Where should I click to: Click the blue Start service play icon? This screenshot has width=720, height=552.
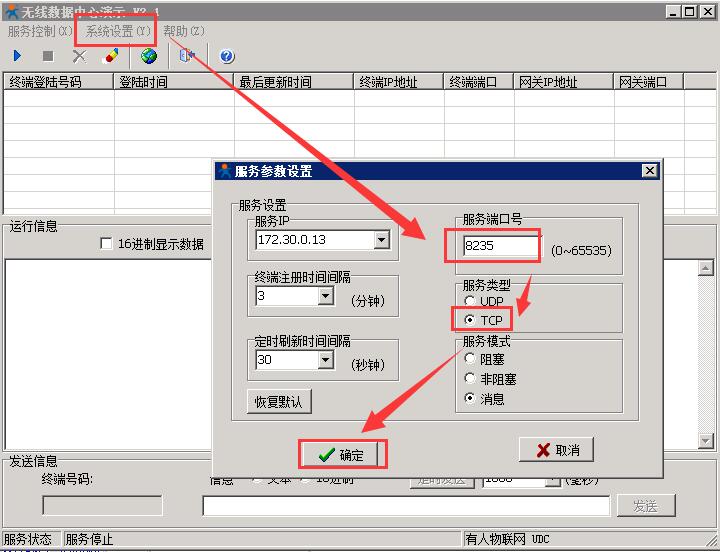pos(17,56)
